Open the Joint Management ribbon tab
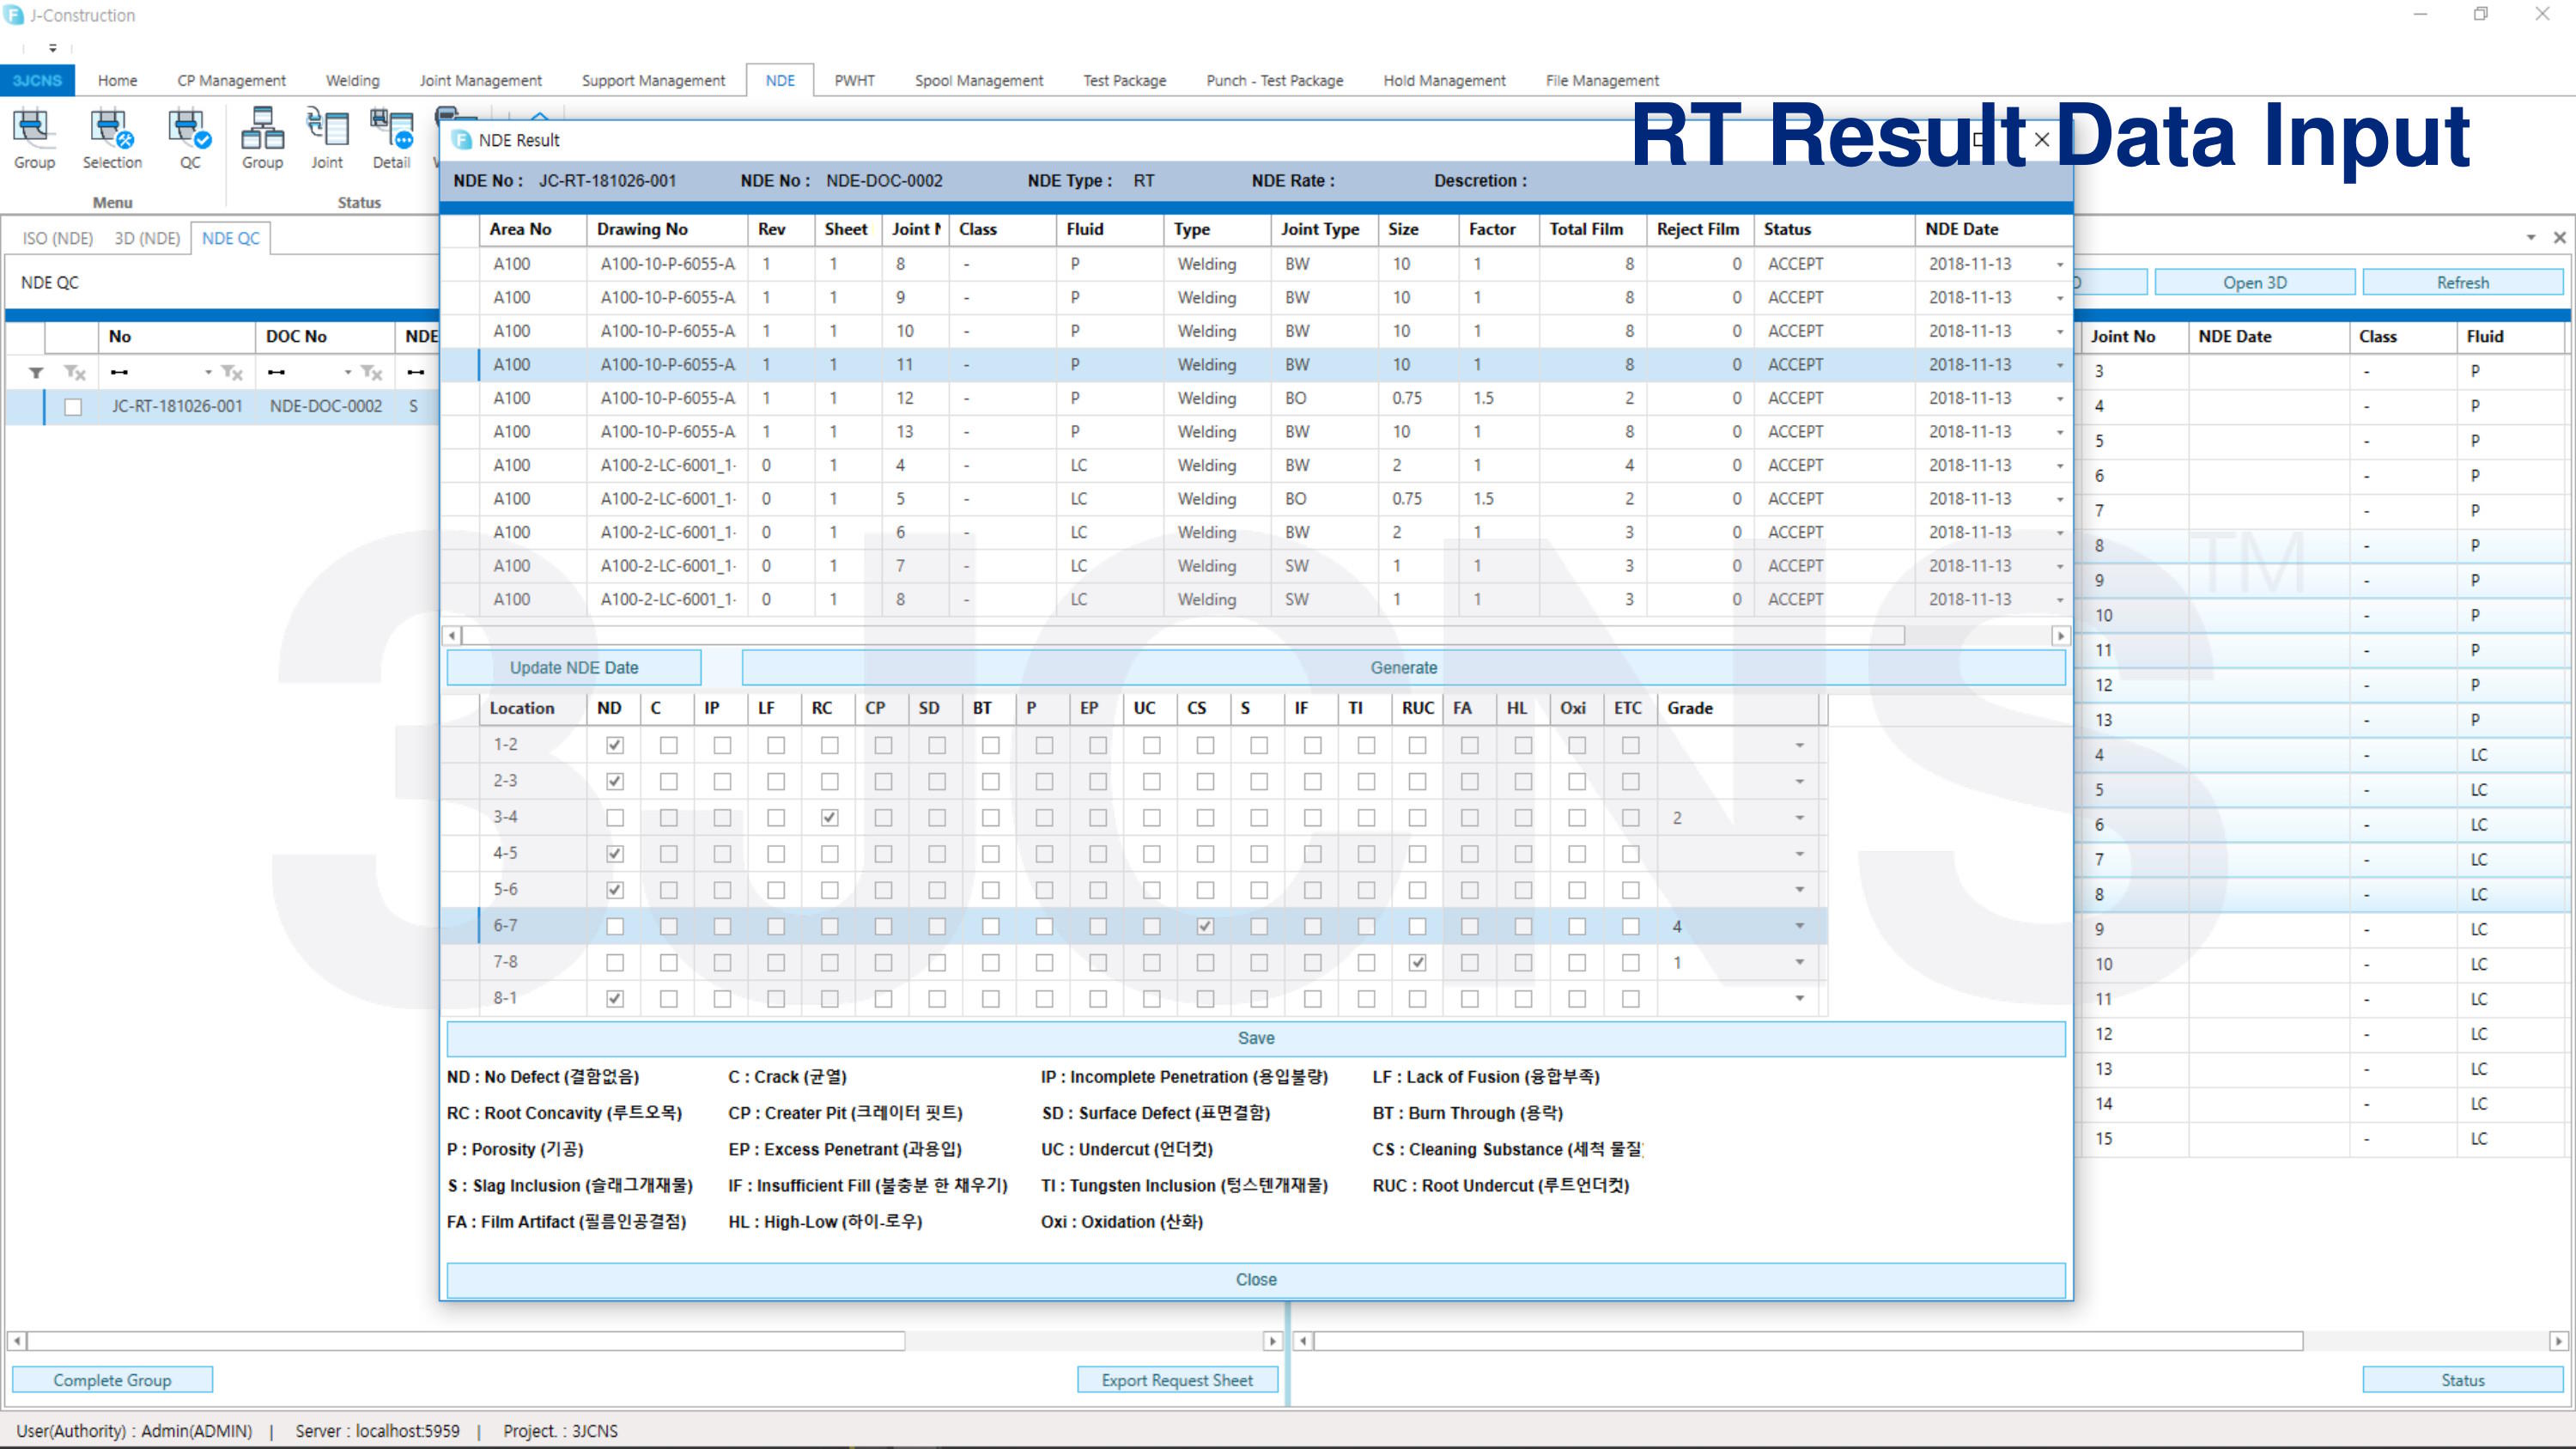The width and height of the screenshot is (2576, 1449). [480, 80]
